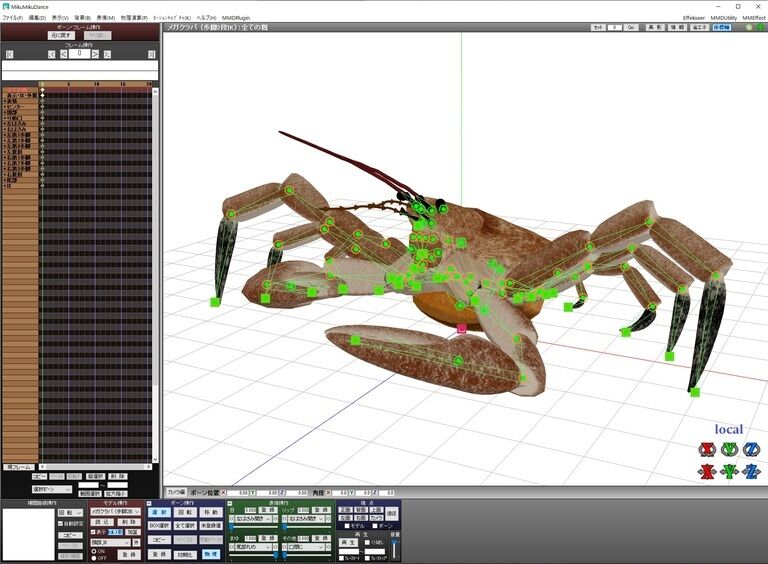Toggle the フレームストップ checkbox

(367, 558)
